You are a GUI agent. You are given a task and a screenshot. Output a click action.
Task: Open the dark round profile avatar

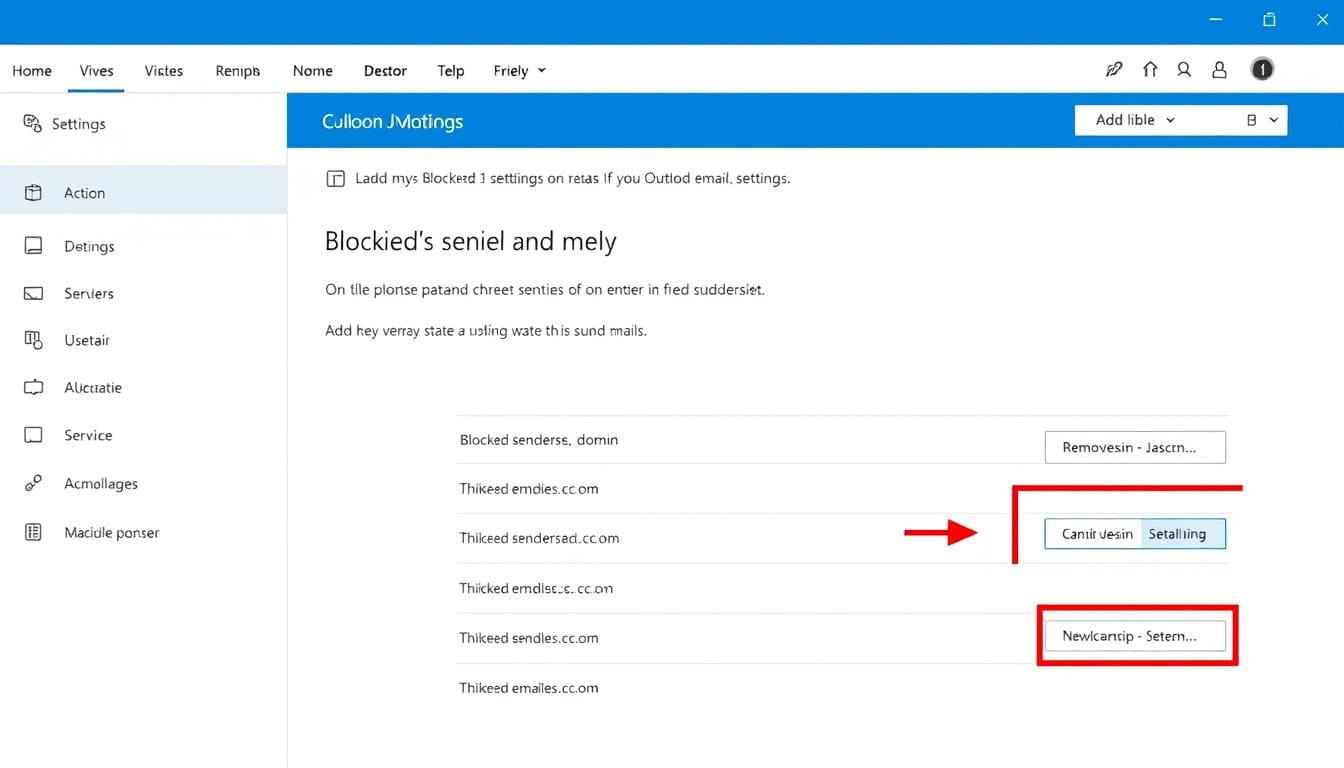tap(1262, 70)
